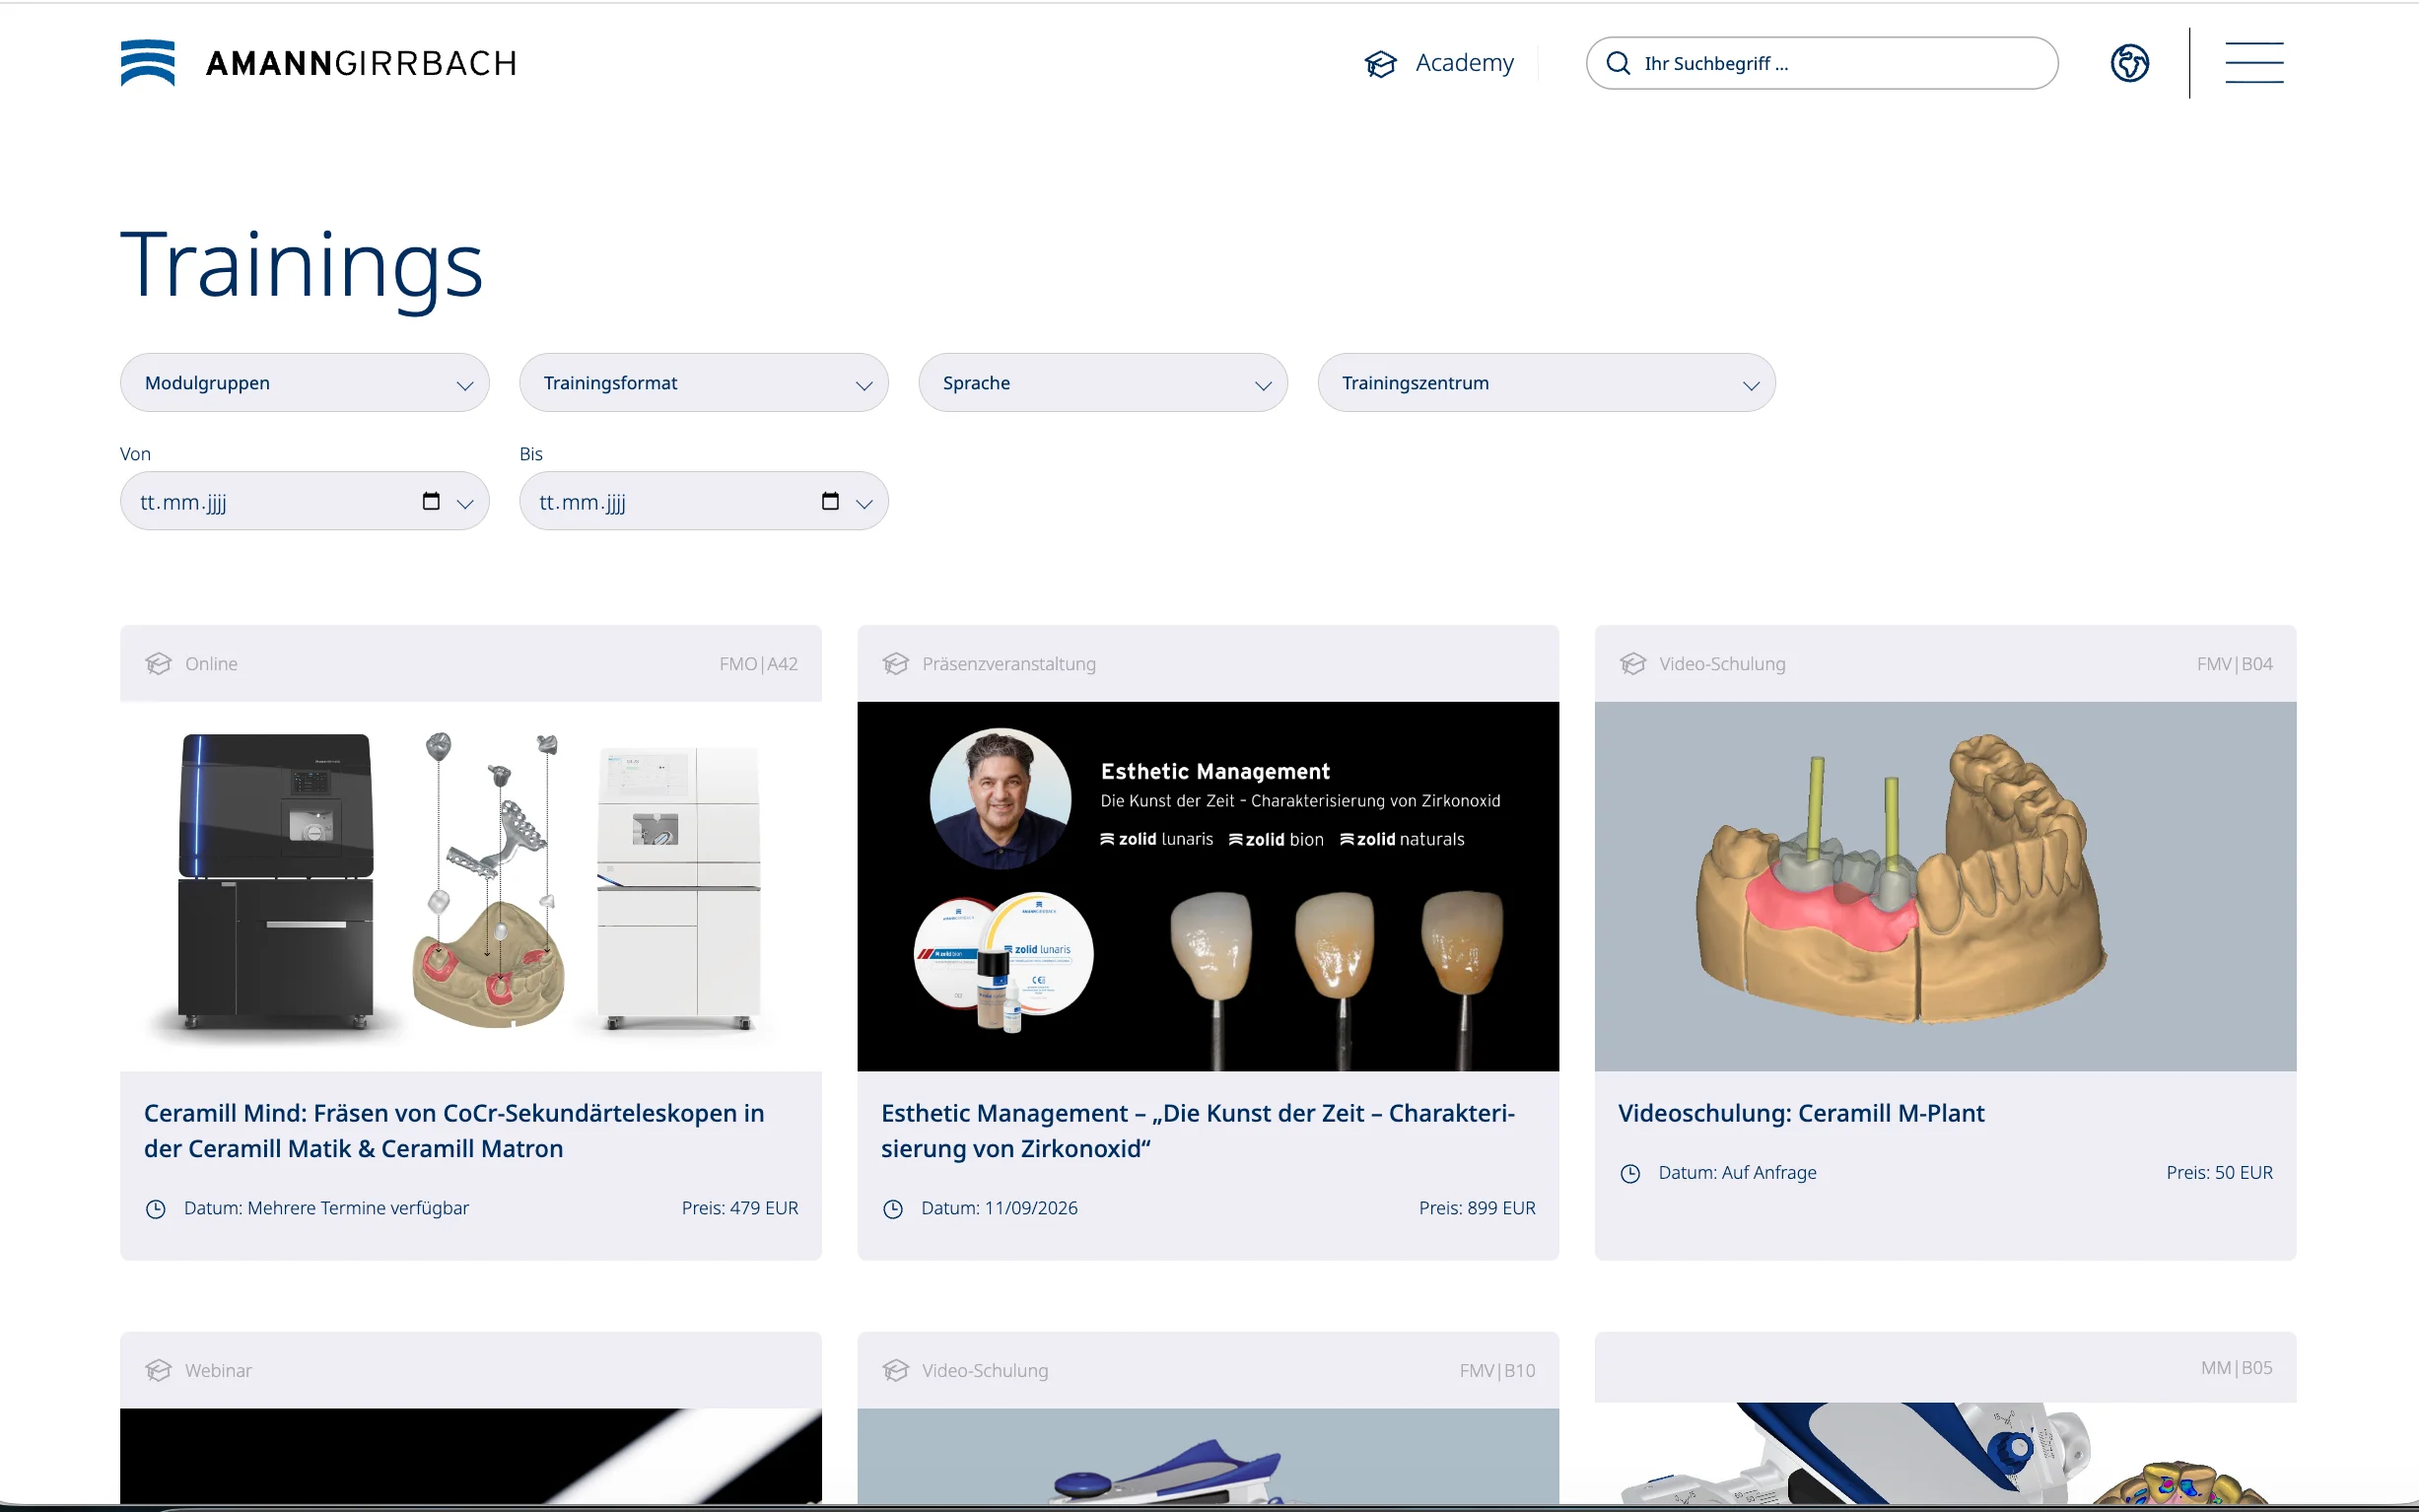The width and height of the screenshot is (2419, 1512).
Task: Open the M-Plant dental model thumbnail
Action: click(1945, 886)
